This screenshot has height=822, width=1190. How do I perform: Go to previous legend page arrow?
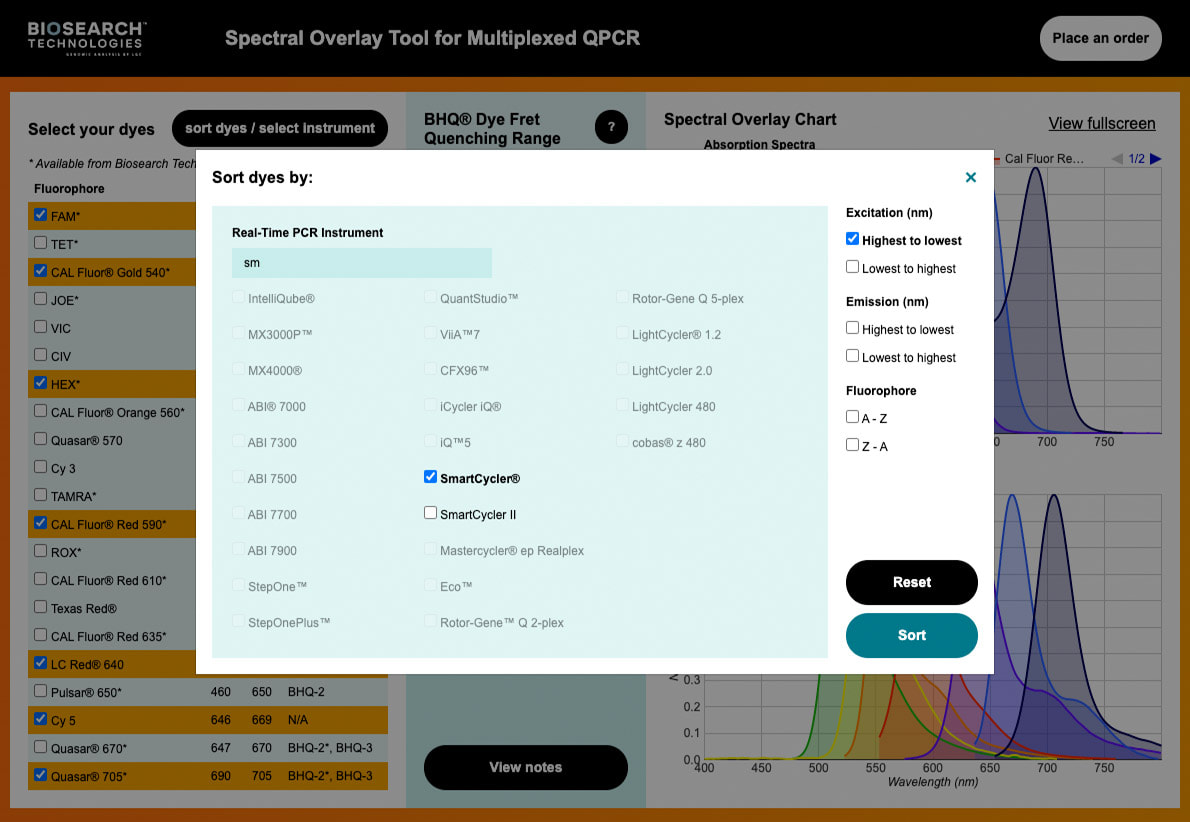click(1117, 159)
